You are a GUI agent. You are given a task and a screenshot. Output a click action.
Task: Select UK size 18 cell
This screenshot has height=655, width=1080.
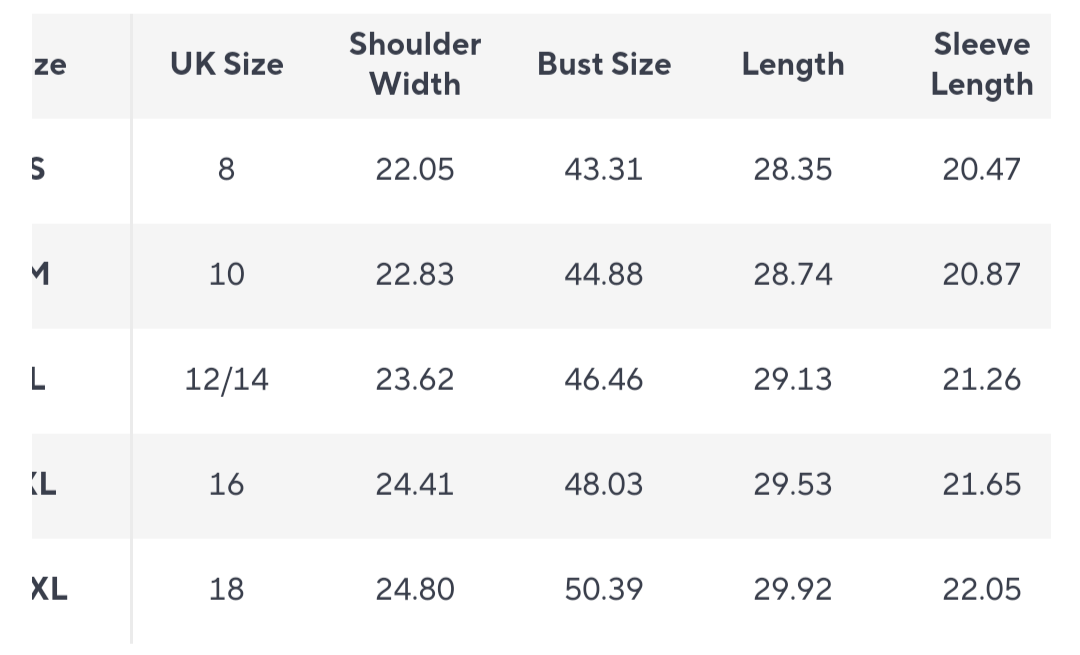[226, 589]
